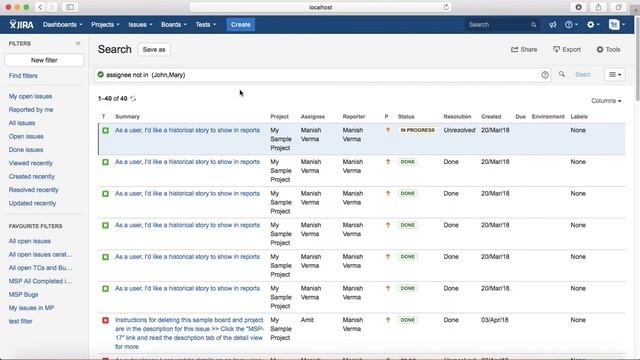The height and width of the screenshot is (360, 640).
Task: Click the Safari localhost address bar
Action: [320, 7]
